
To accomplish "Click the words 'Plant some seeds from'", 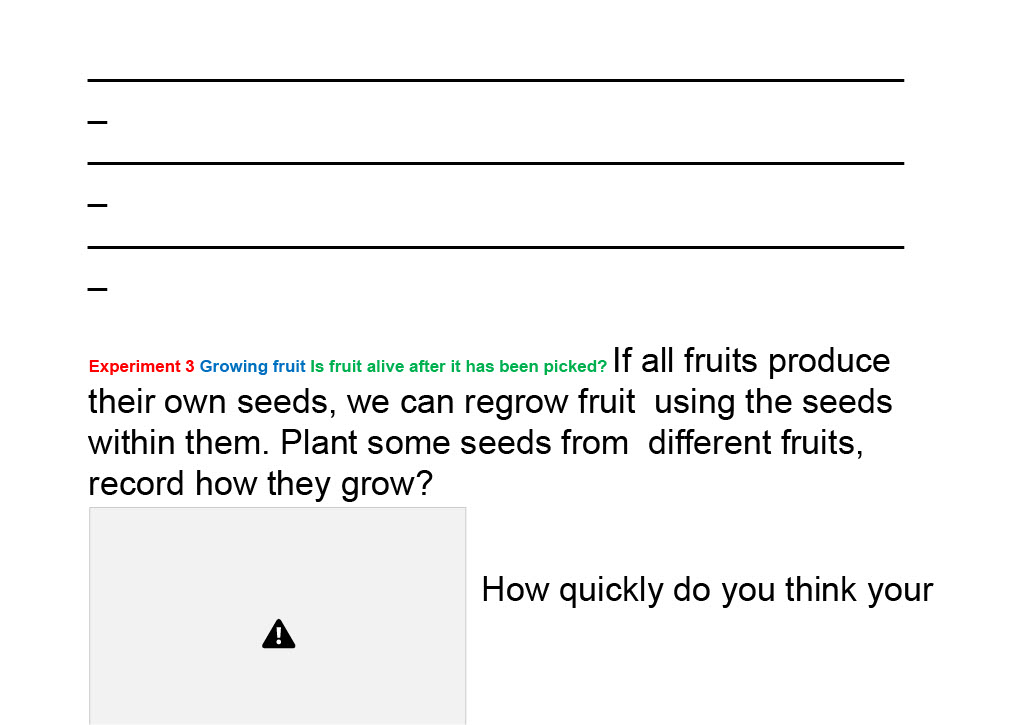I will [x=455, y=443].
